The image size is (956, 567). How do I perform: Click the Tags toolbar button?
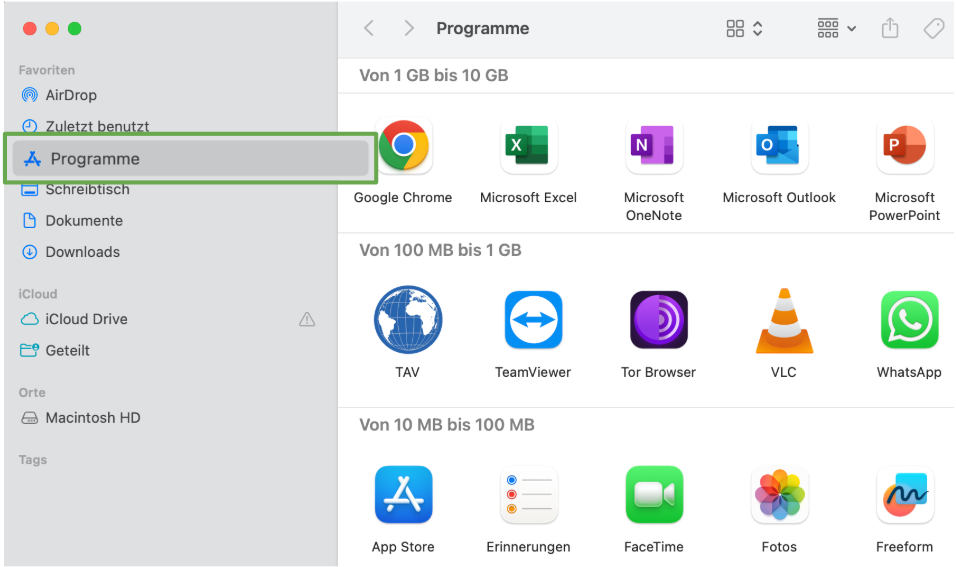click(x=934, y=29)
